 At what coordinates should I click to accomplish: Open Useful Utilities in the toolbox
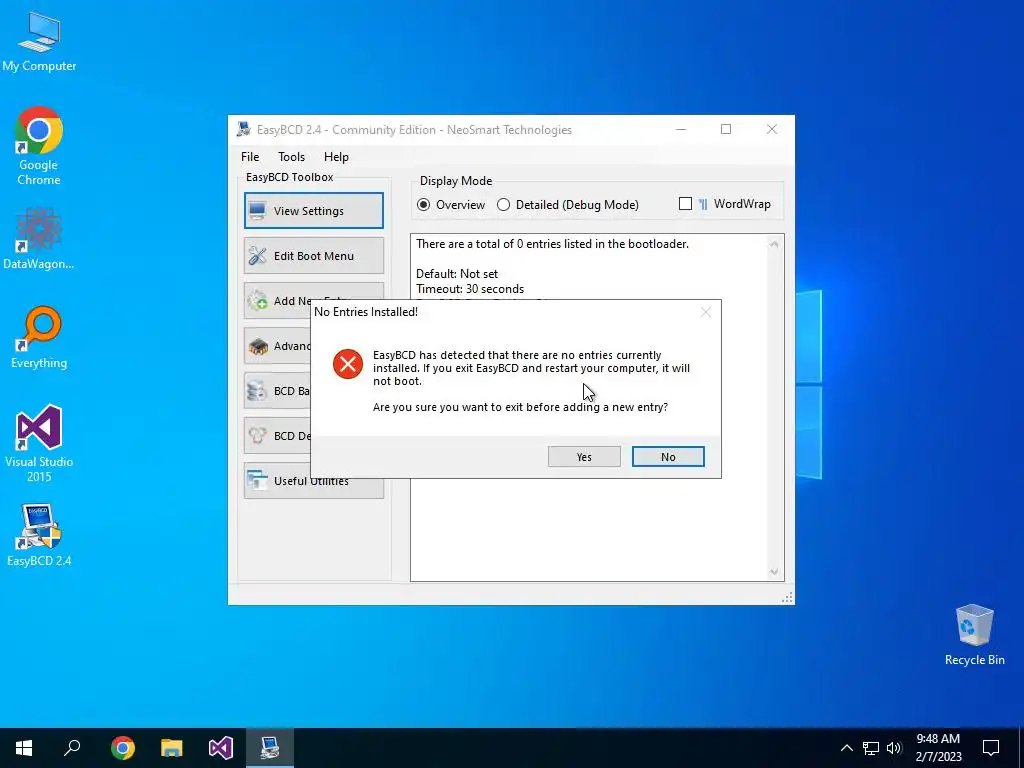point(313,481)
